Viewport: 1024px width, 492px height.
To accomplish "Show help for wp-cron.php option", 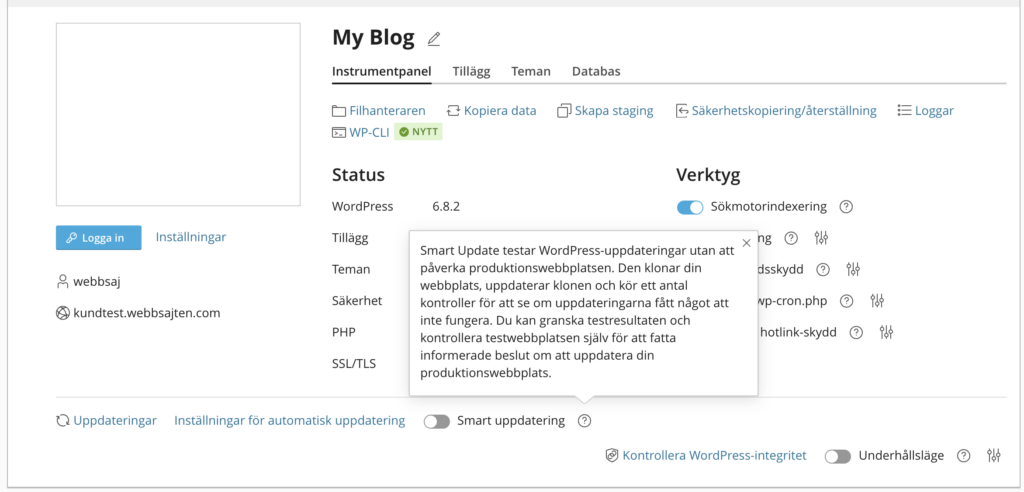I will (x=846, y=301).
